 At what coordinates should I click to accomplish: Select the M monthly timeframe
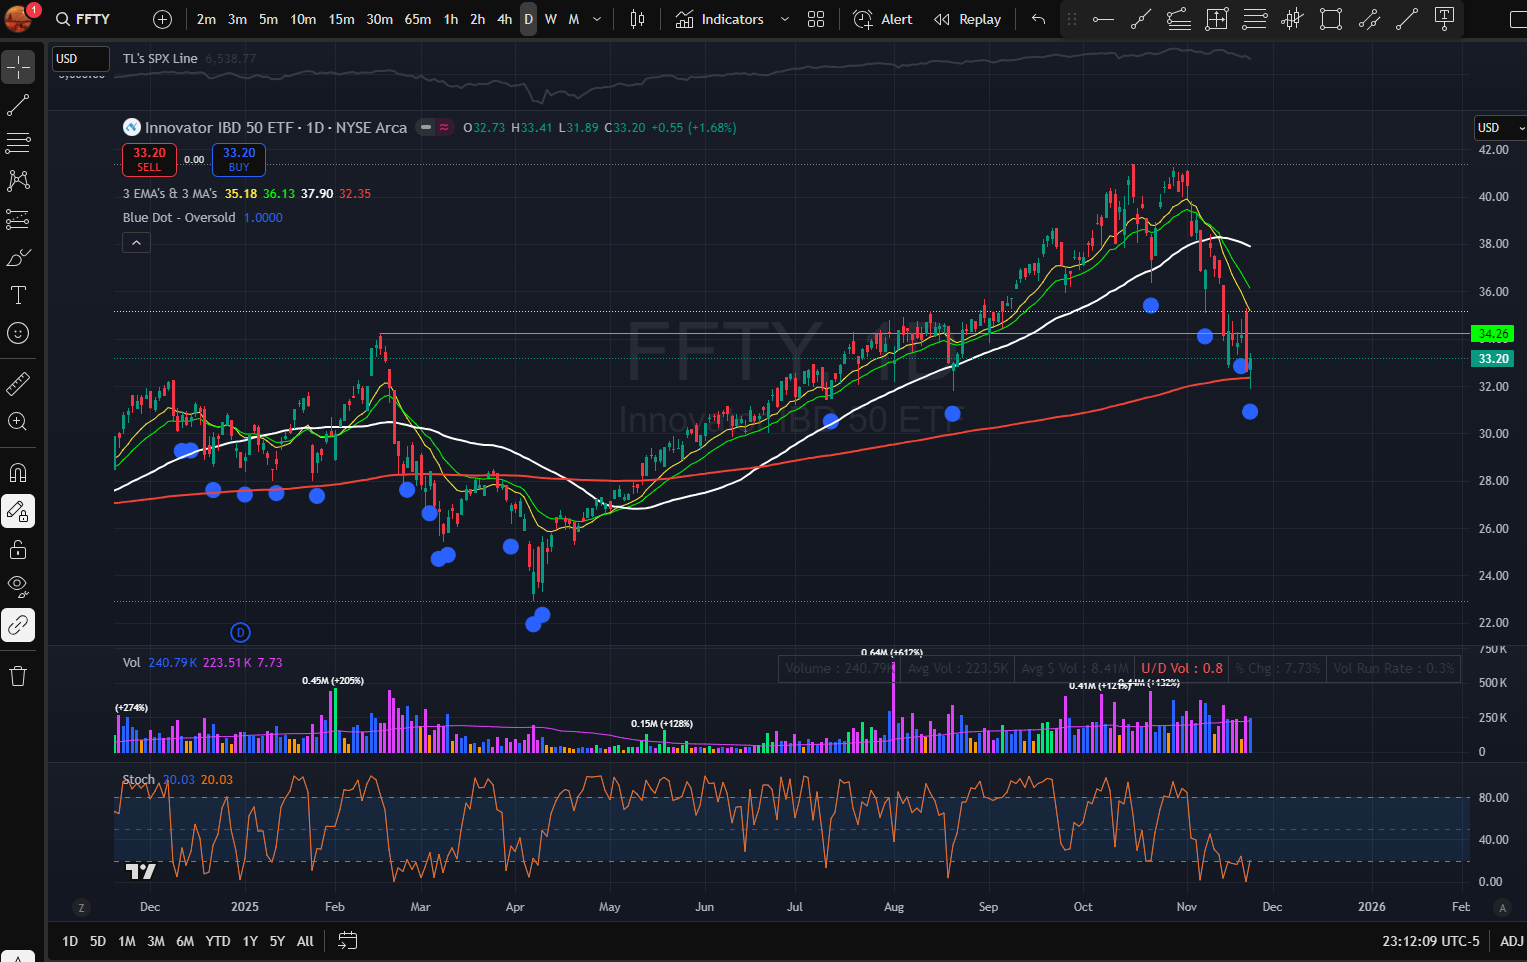(574, 19)
